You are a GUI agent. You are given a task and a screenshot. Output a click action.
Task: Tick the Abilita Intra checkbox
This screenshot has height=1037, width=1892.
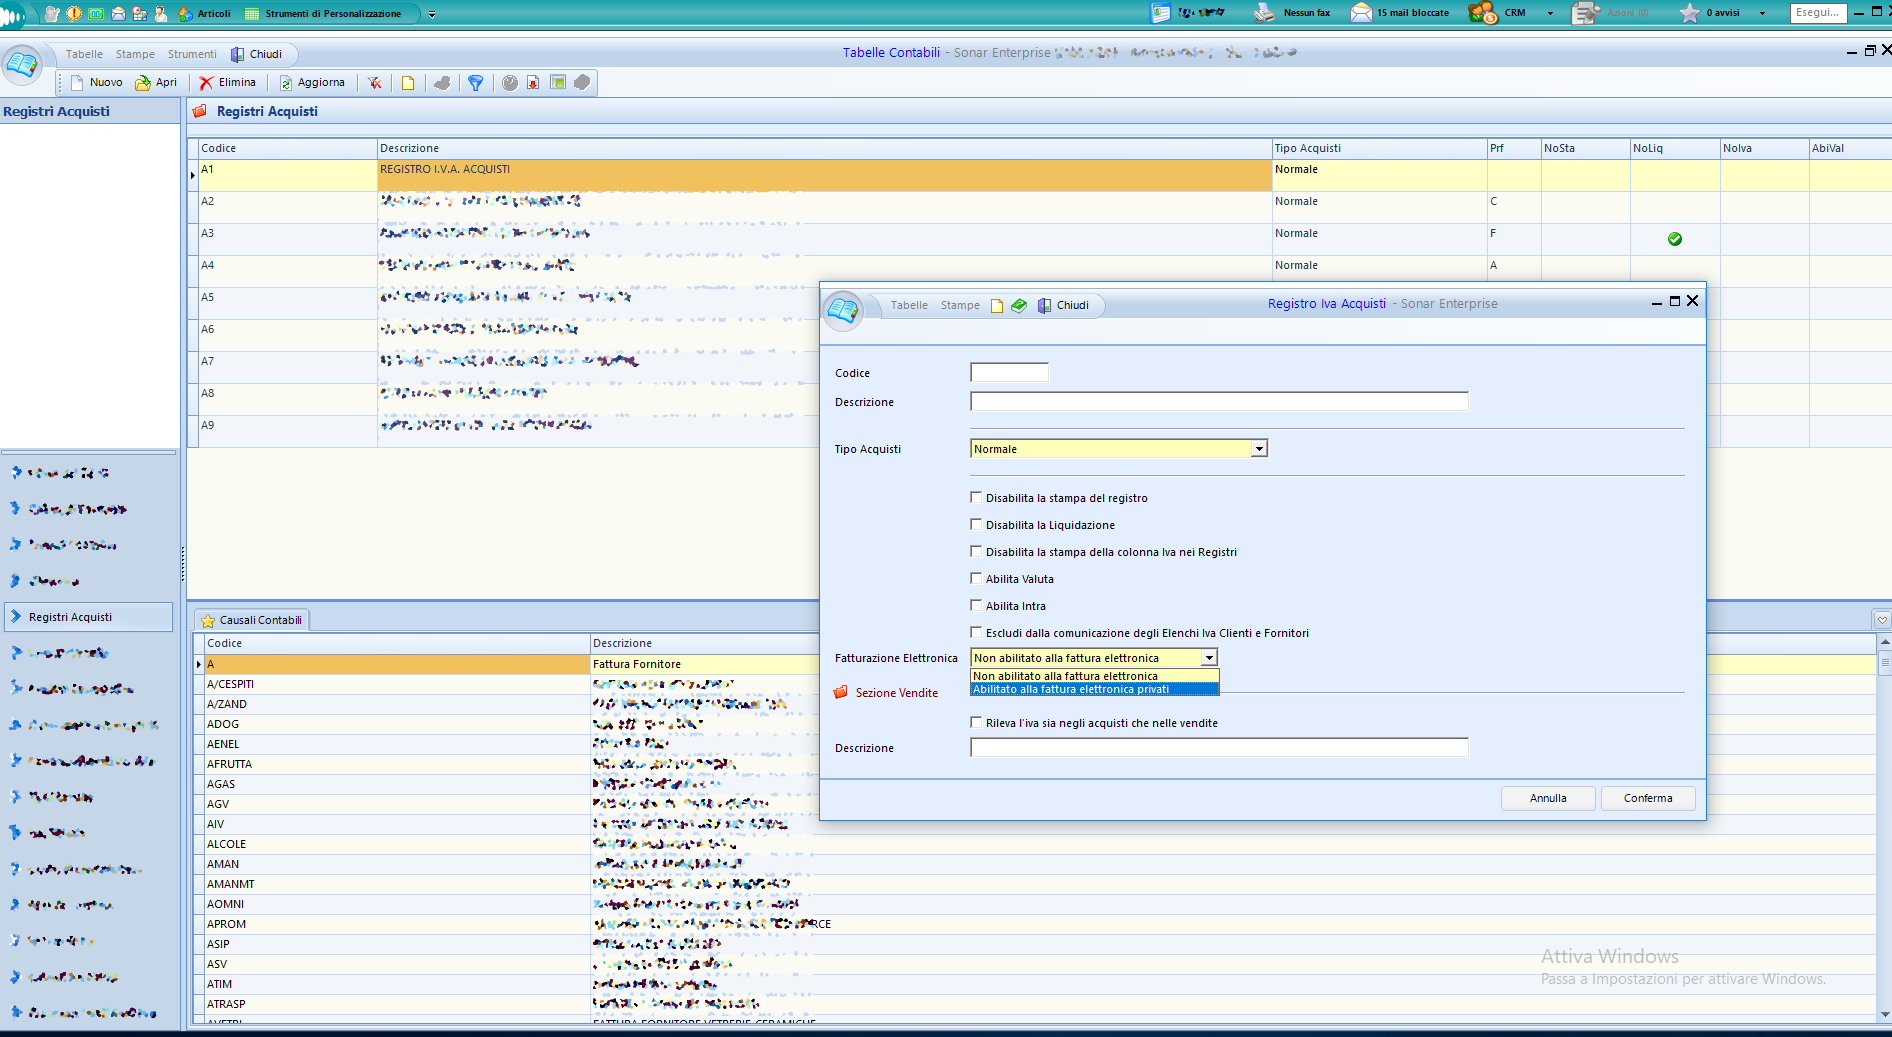pos(976,605)
